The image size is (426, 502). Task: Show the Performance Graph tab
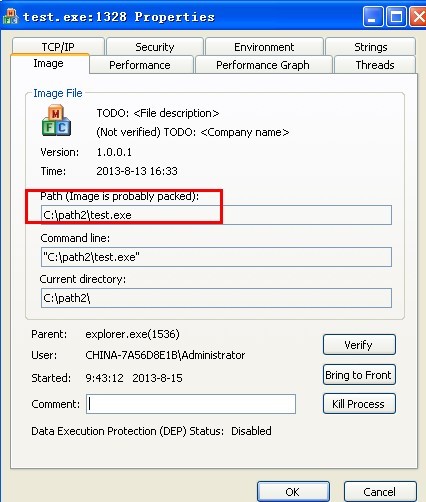point(263,65)
